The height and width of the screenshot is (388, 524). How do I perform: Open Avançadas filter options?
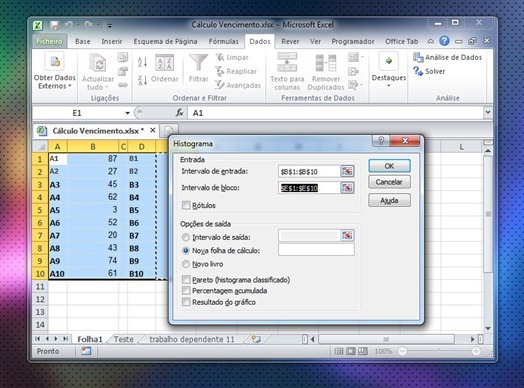coord(238,85)
